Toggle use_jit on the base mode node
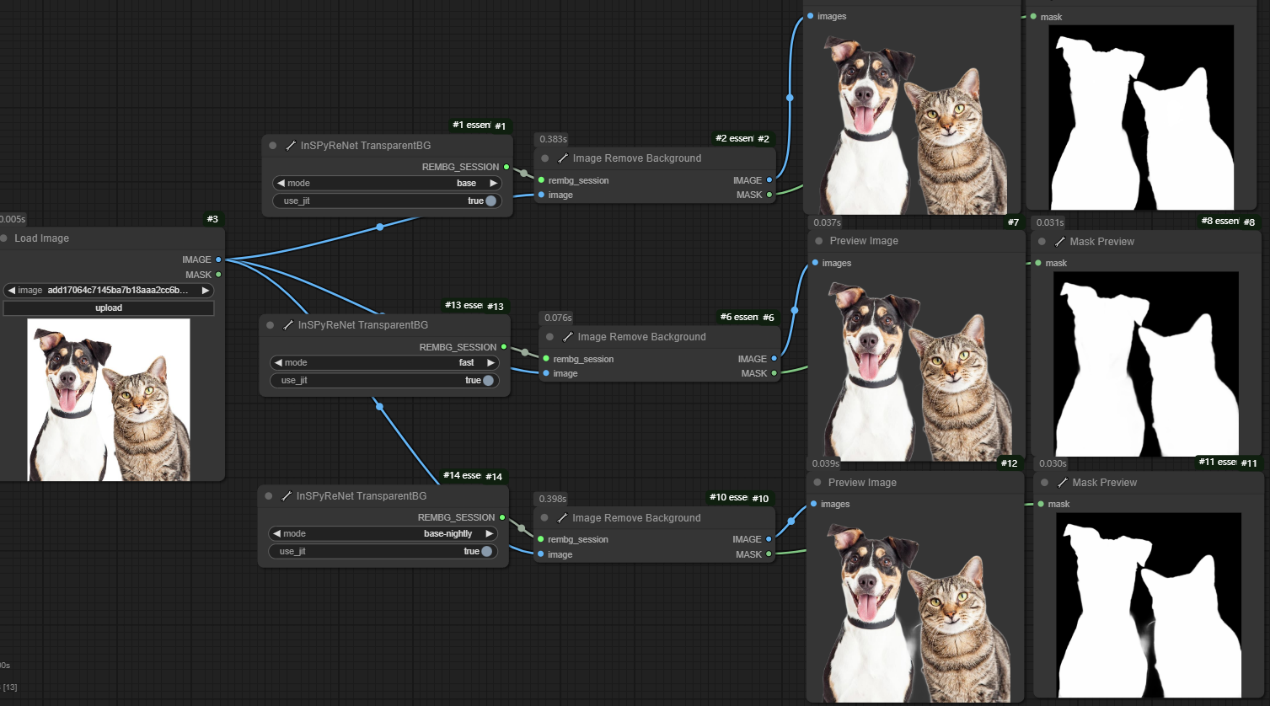This screenshot has width=1270, height=706. pos(490,201)
